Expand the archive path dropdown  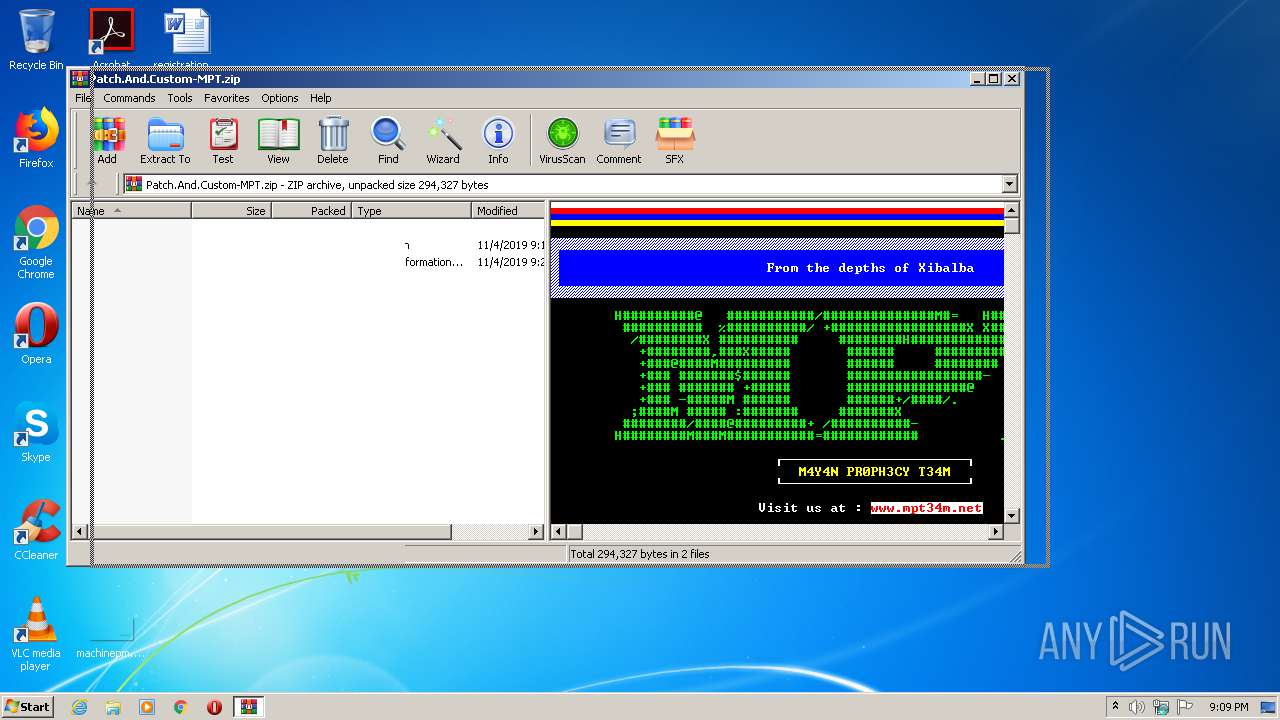tap(1009, 184)
